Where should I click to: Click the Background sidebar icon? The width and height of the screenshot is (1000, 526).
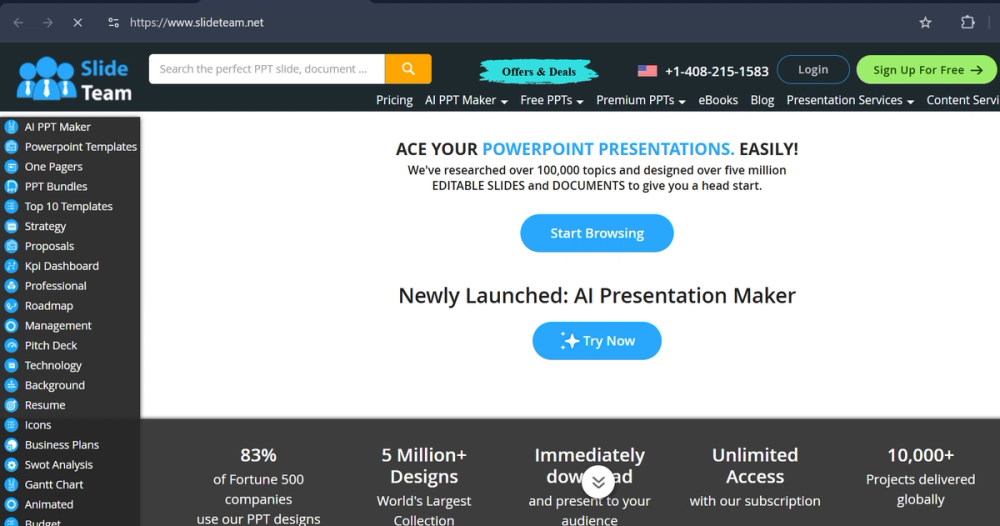[11, 385]
